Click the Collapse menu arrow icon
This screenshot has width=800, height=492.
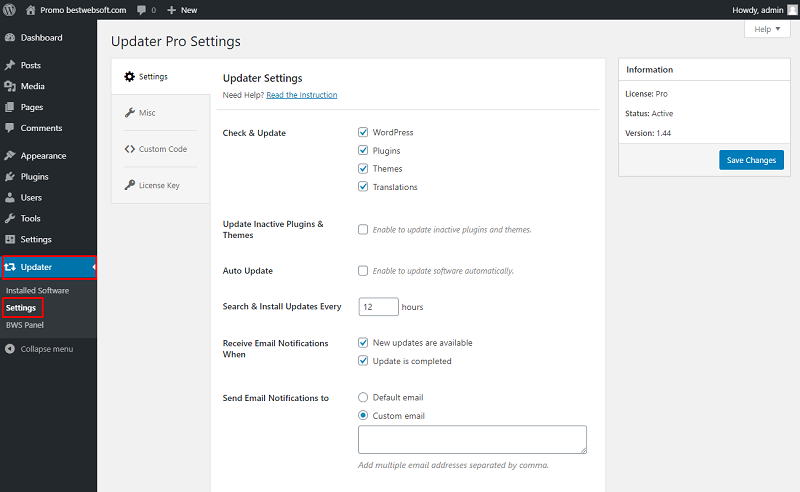10,349
